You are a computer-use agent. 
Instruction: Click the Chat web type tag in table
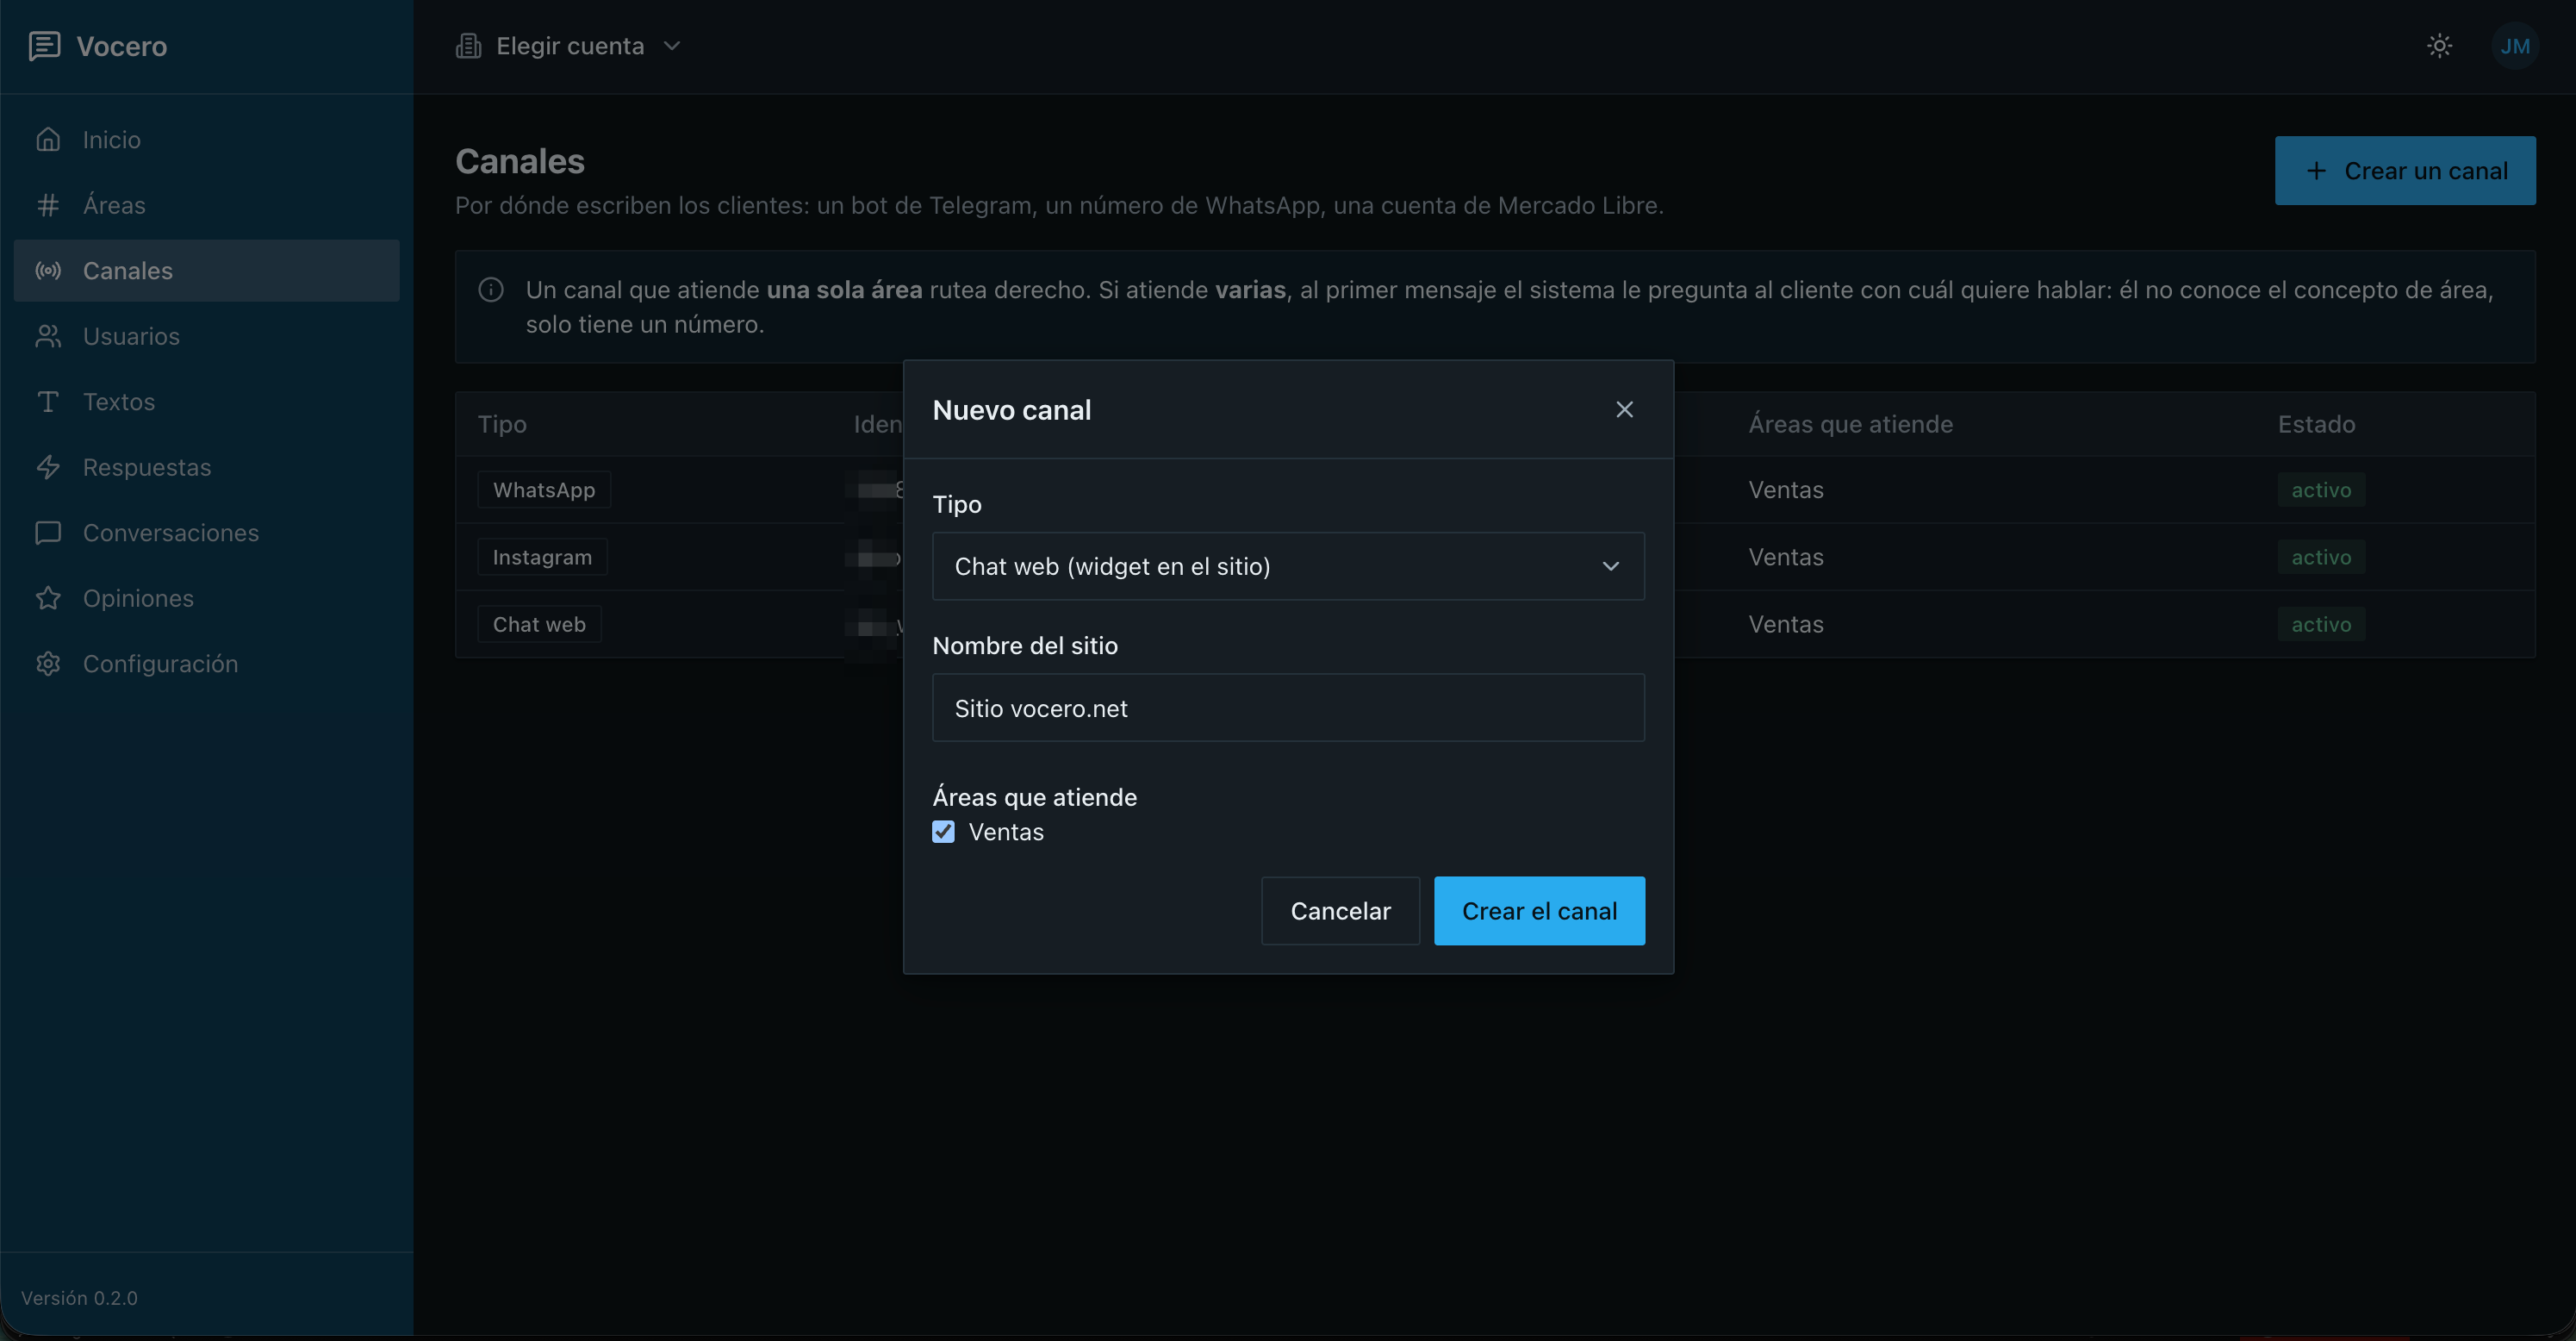[x=539, y=624]
